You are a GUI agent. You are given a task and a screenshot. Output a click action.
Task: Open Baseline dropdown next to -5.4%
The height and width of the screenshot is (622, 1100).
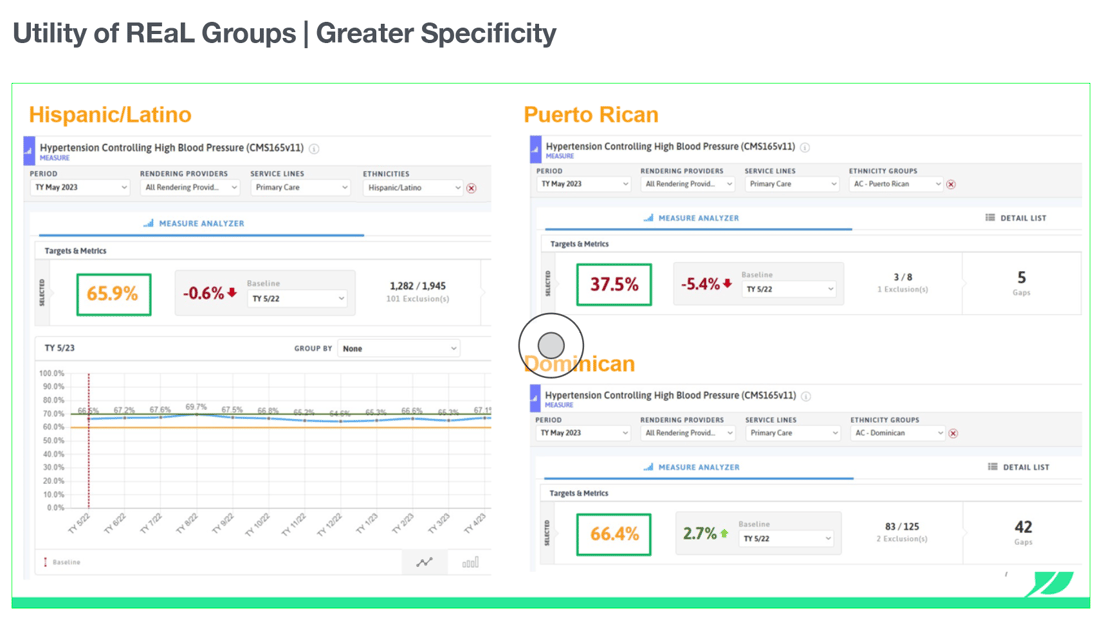tap(789, 289)
